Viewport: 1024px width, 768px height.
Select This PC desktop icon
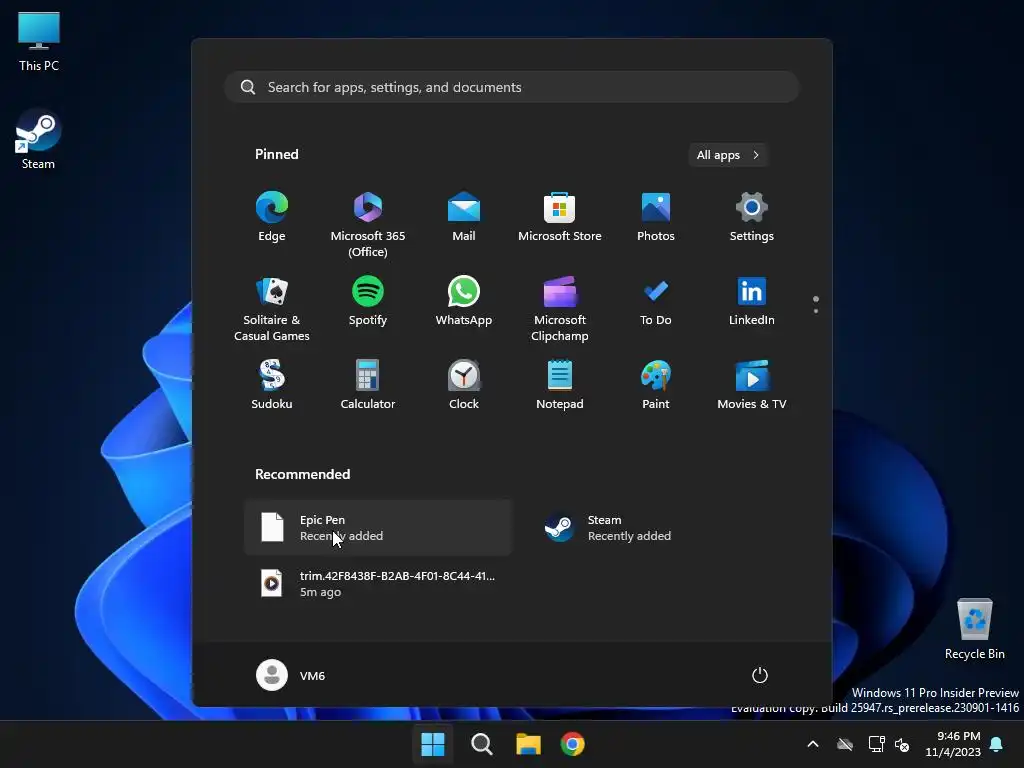pyautogui.click(x=39, y=40)
